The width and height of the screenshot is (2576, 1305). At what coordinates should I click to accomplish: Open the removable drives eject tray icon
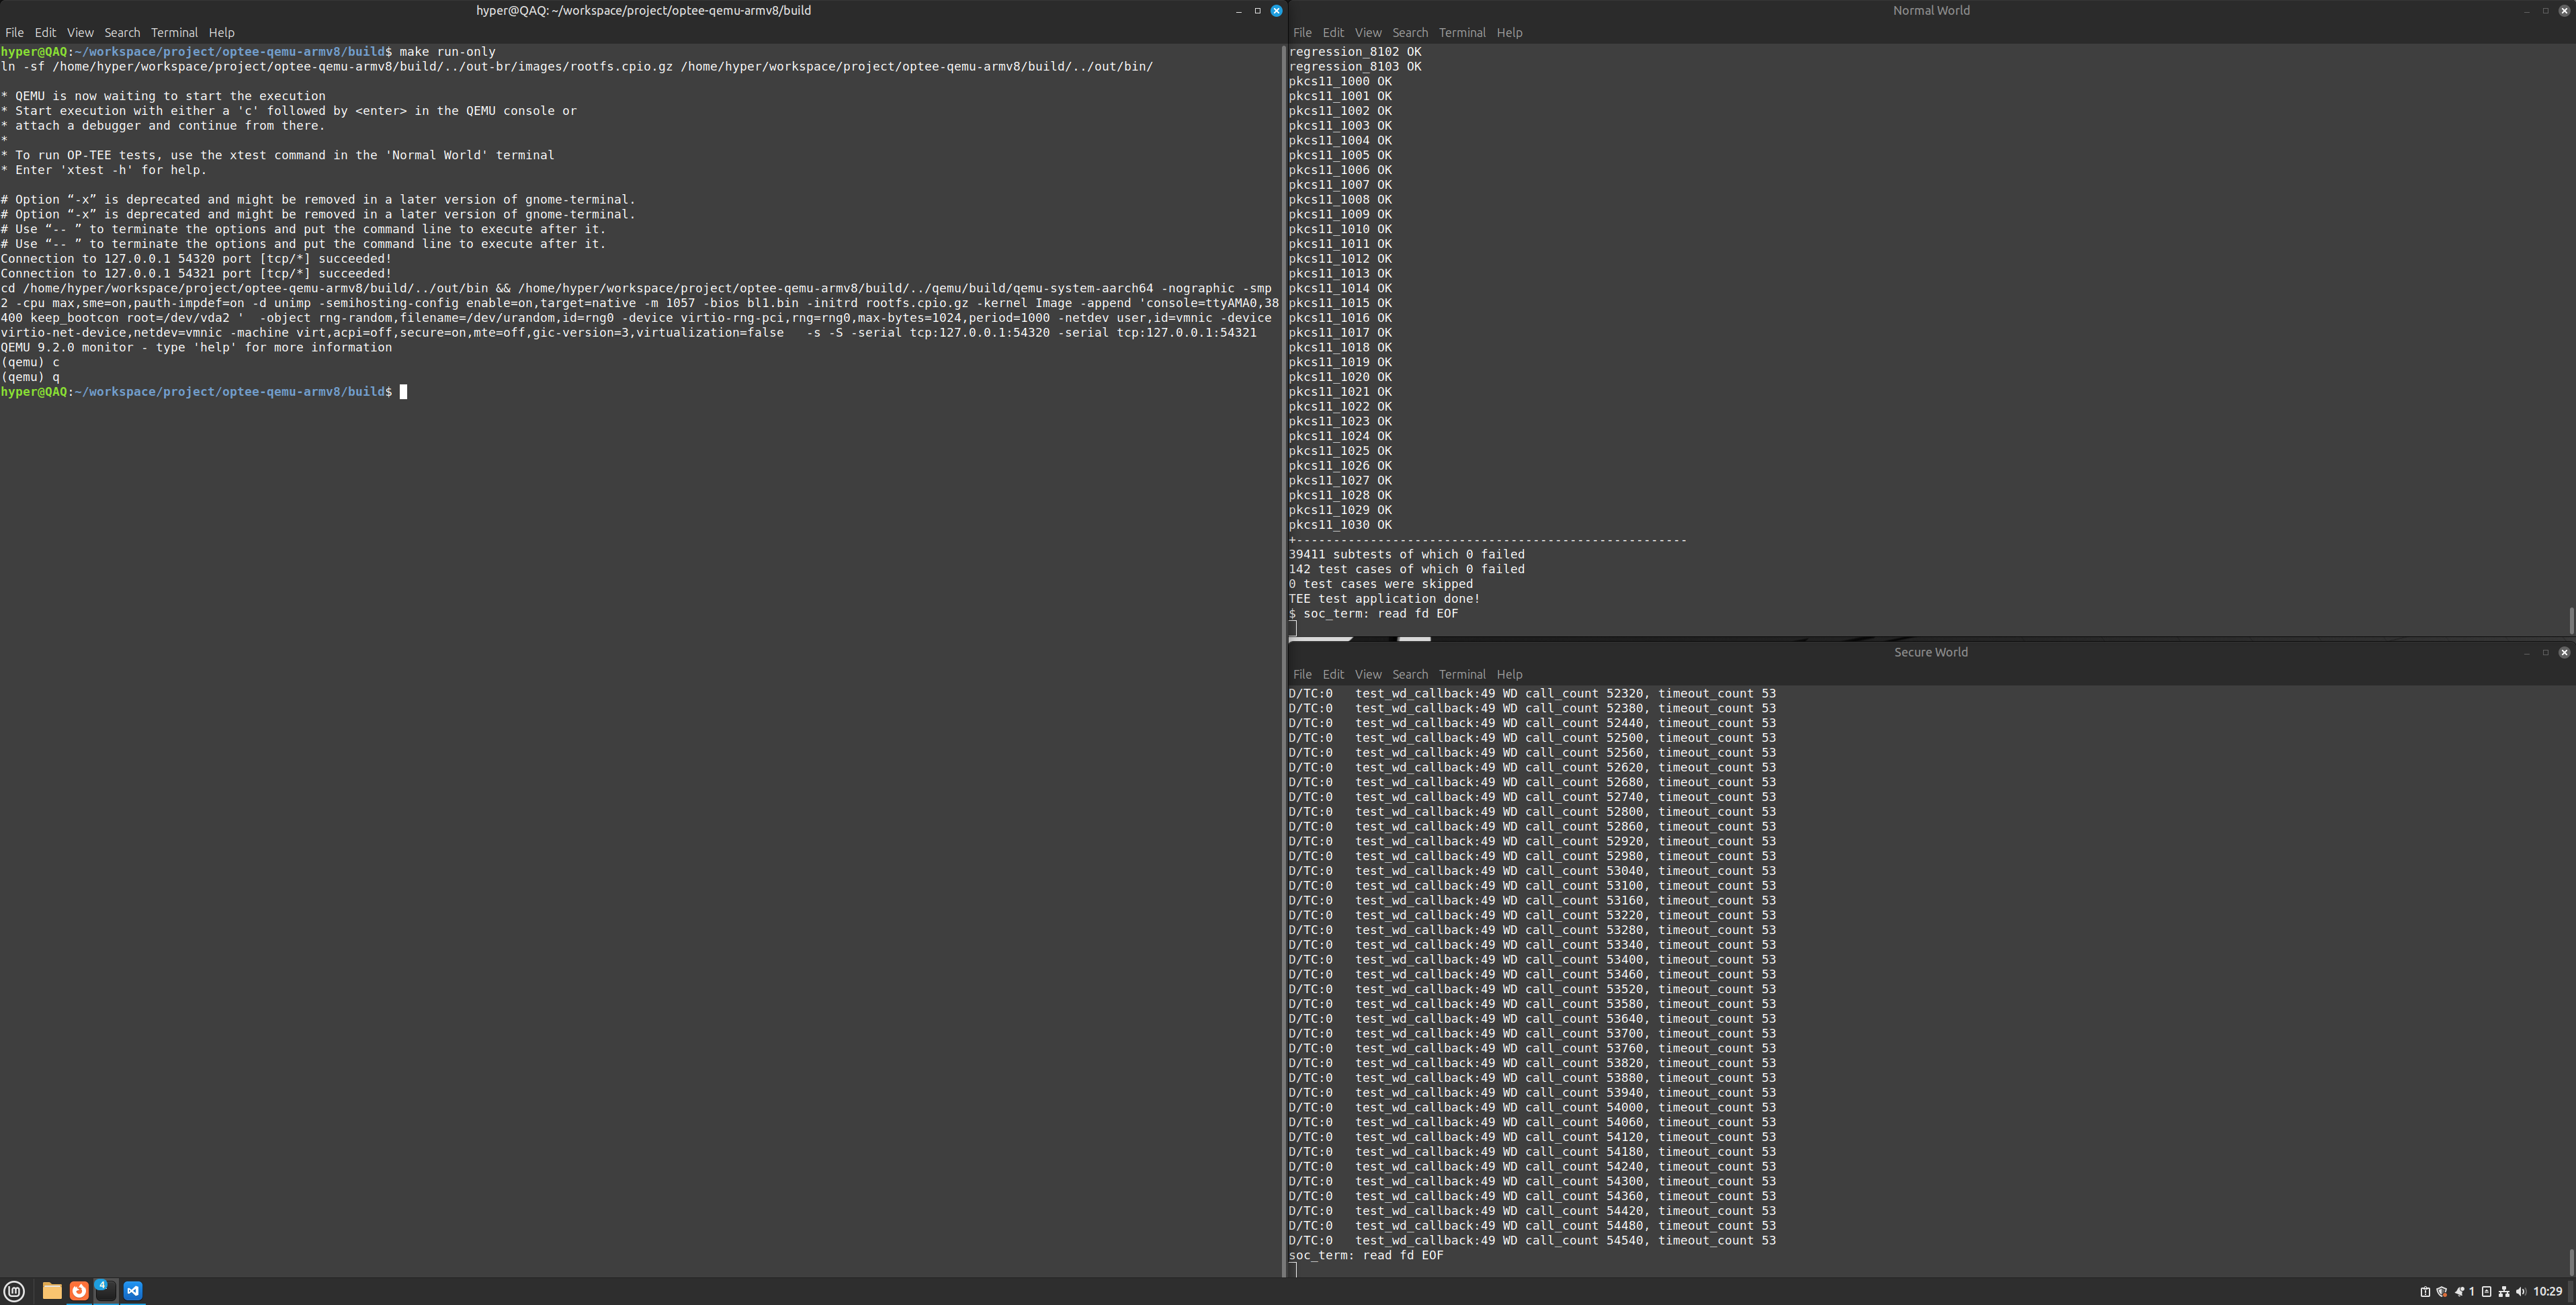click(x=2487, y=1292)
